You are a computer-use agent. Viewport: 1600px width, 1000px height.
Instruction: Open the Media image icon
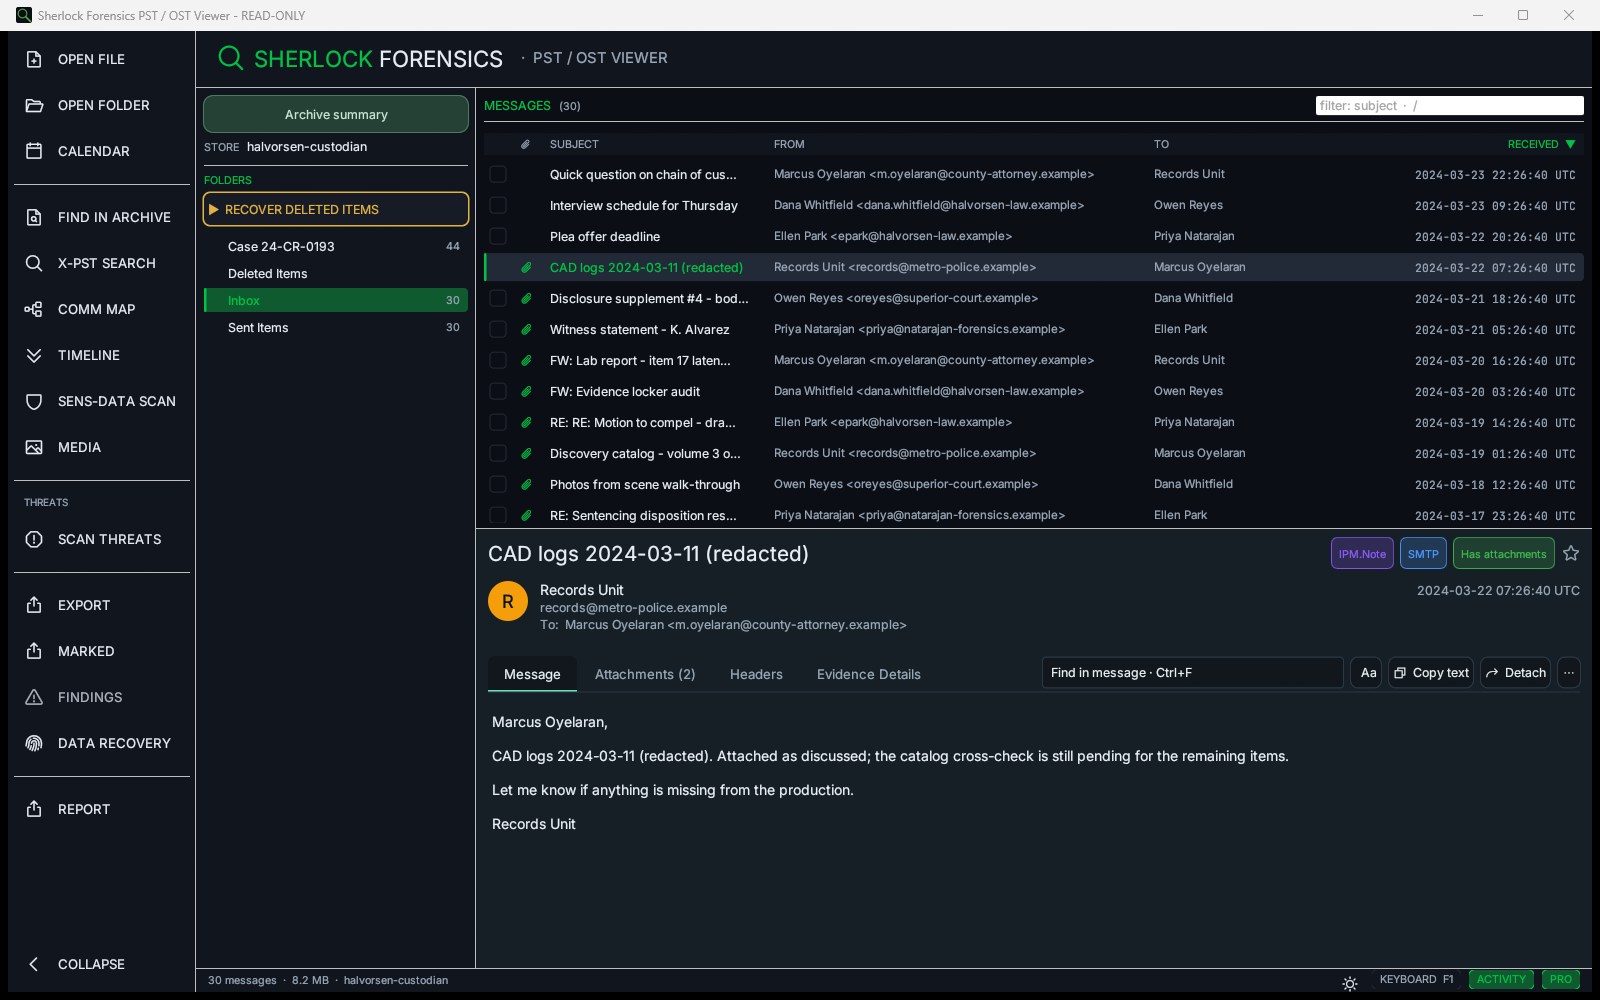[x=34, y=447]
